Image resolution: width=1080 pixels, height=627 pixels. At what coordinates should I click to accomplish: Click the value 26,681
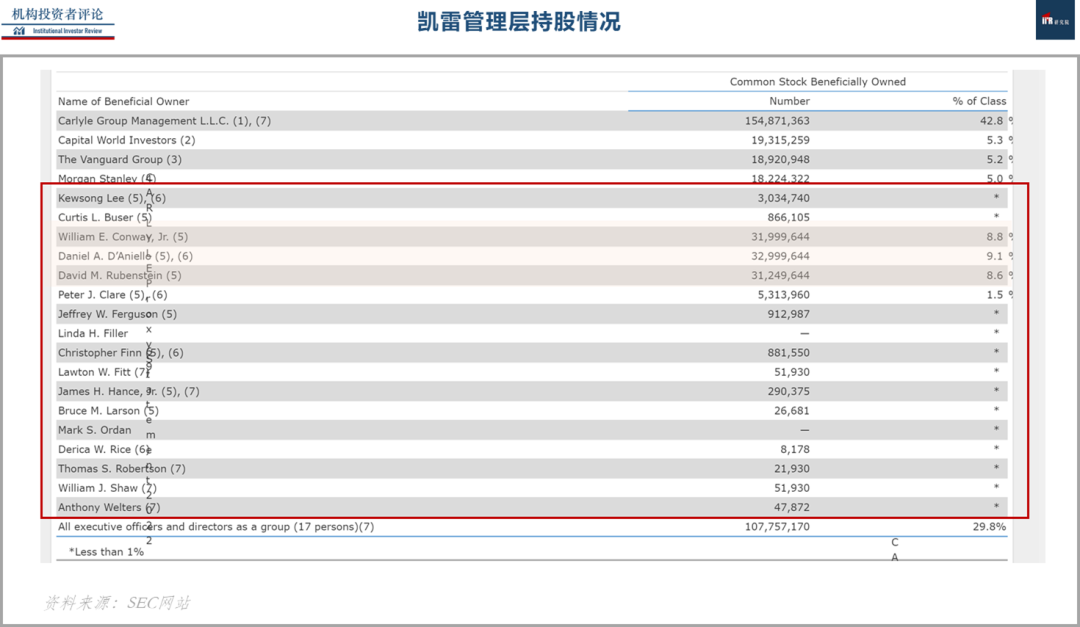(x=792, y=410)
